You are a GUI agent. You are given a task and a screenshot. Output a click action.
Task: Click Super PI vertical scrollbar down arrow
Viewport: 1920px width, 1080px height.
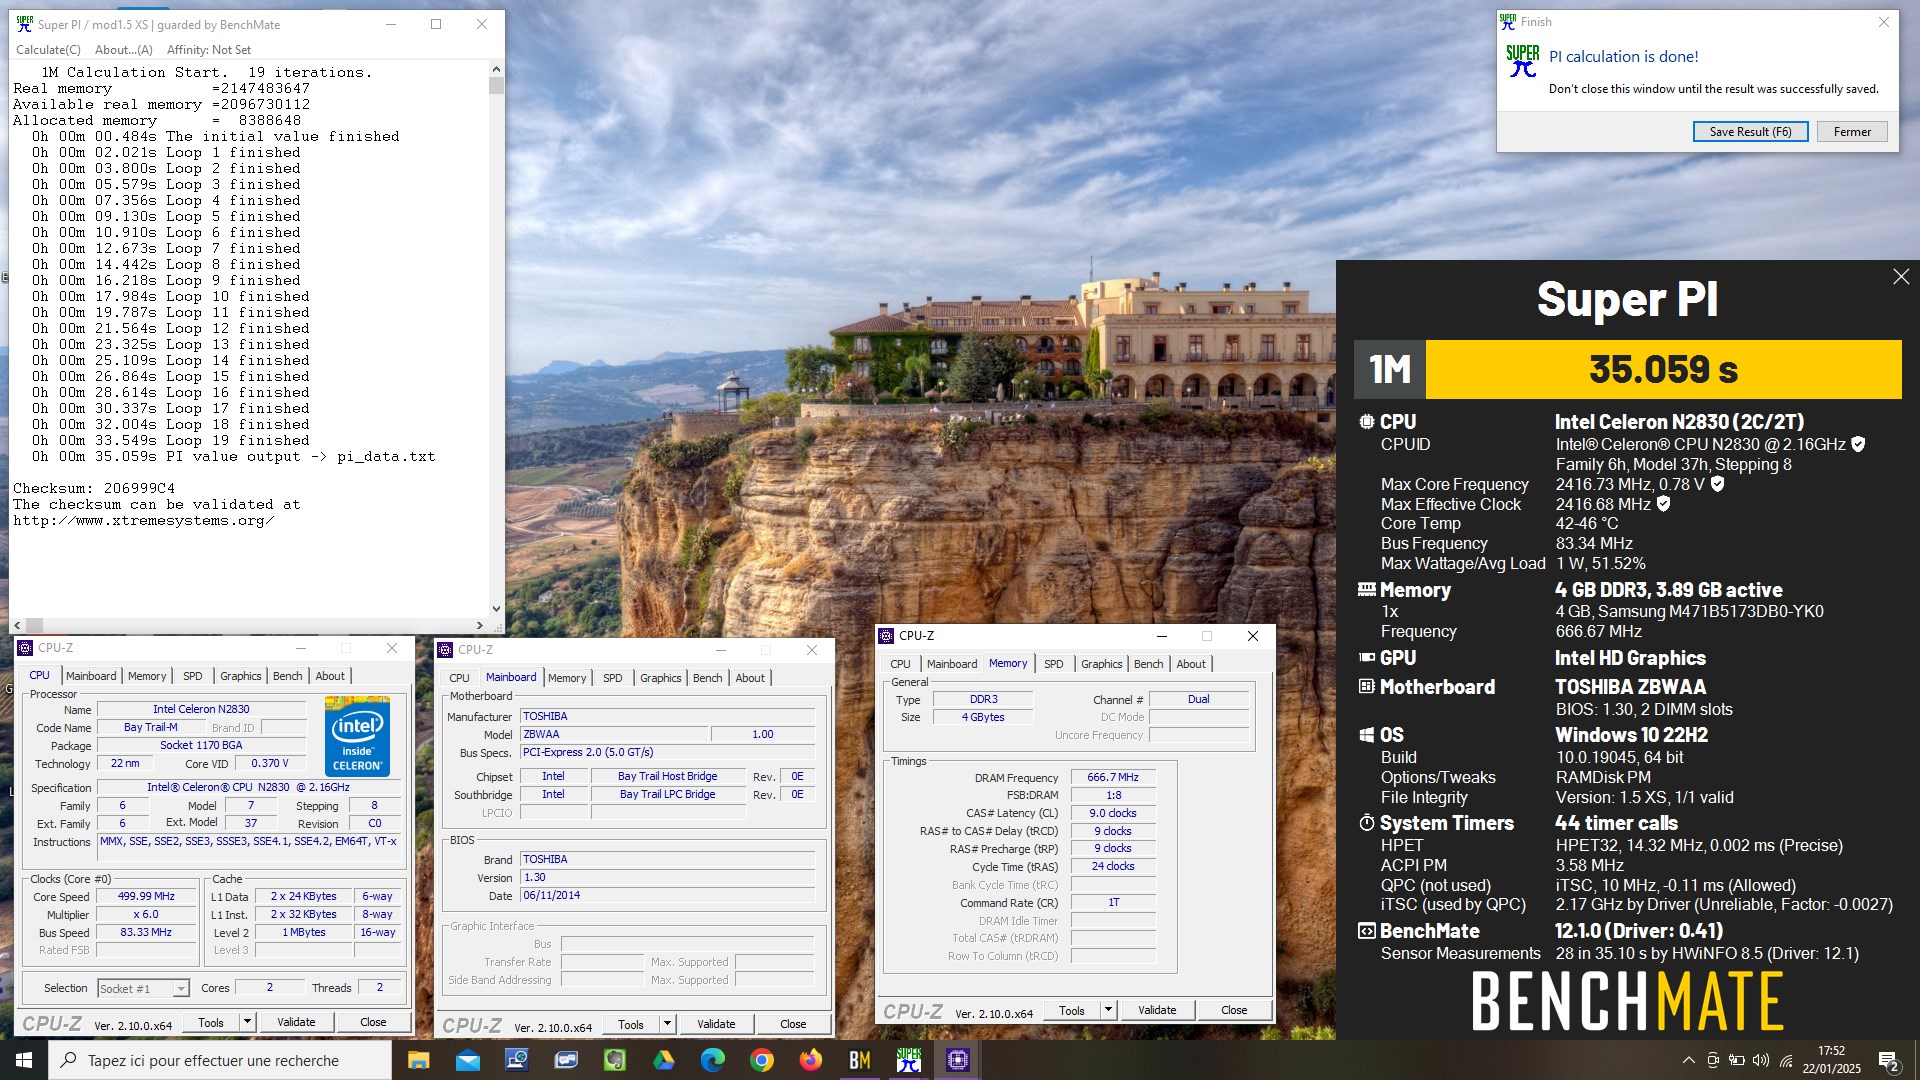(496, 609)
